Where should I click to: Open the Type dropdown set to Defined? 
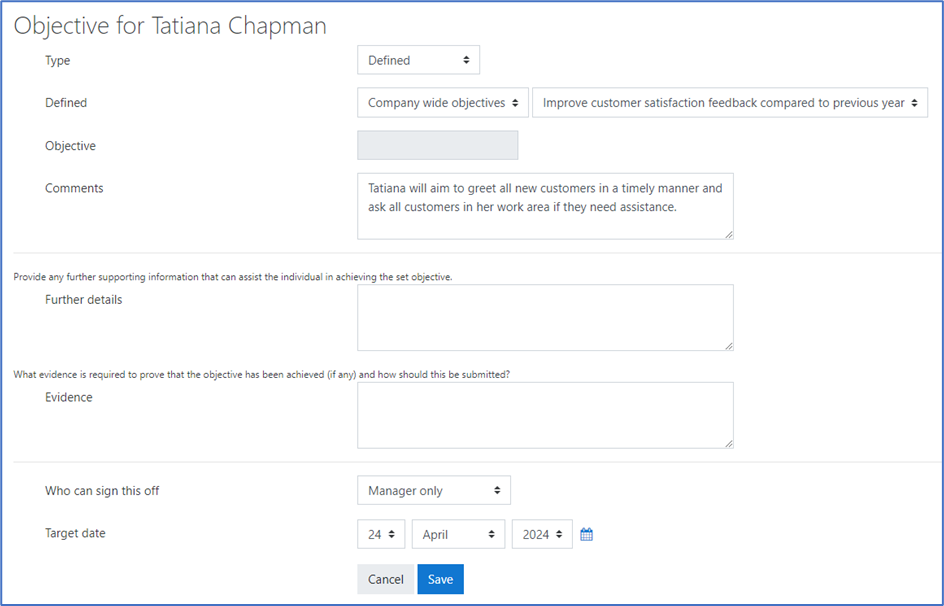pos(418,60)
